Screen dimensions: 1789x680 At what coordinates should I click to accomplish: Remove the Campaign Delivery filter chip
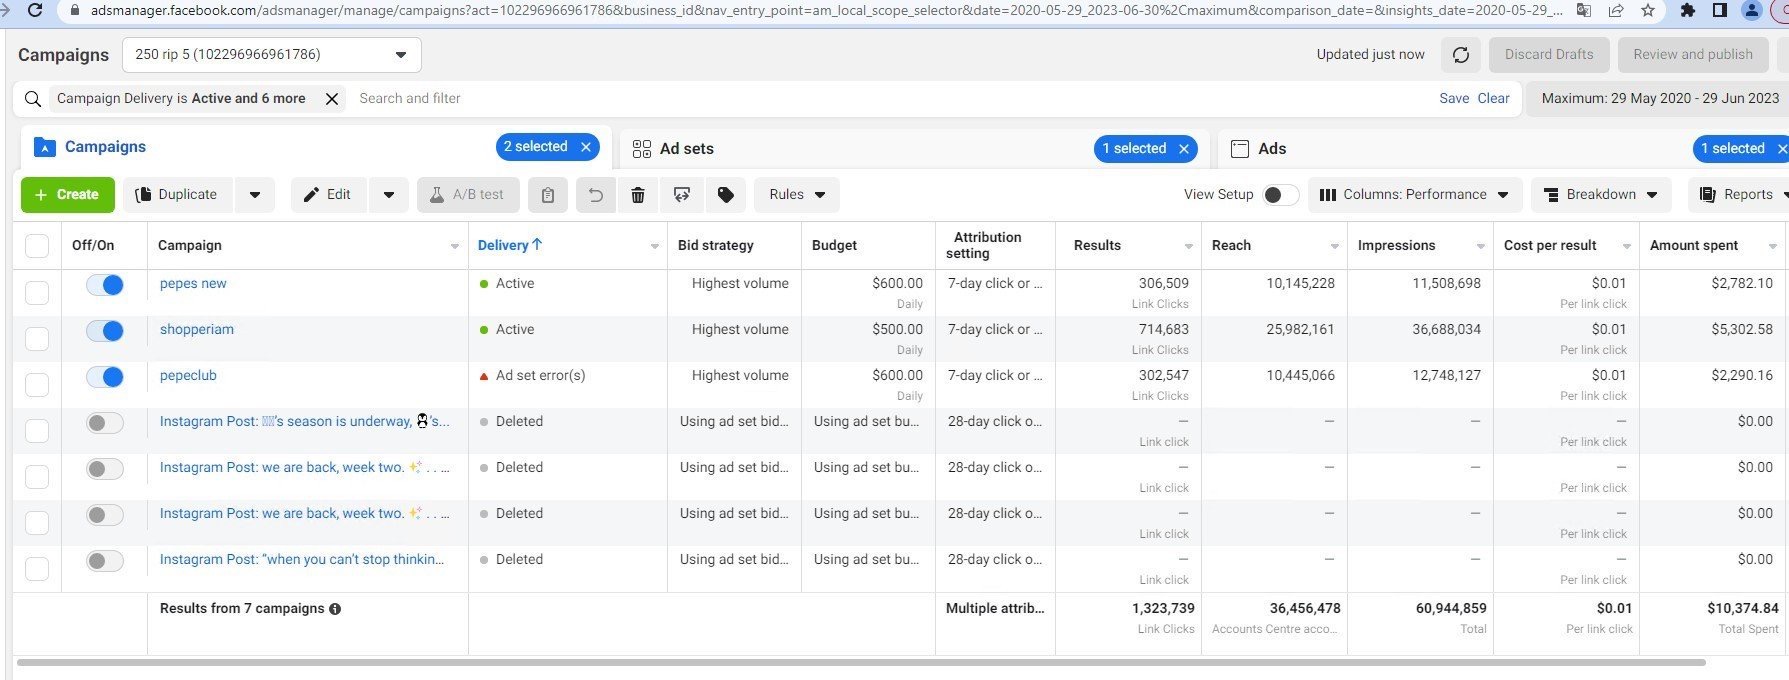click(332, 98)
